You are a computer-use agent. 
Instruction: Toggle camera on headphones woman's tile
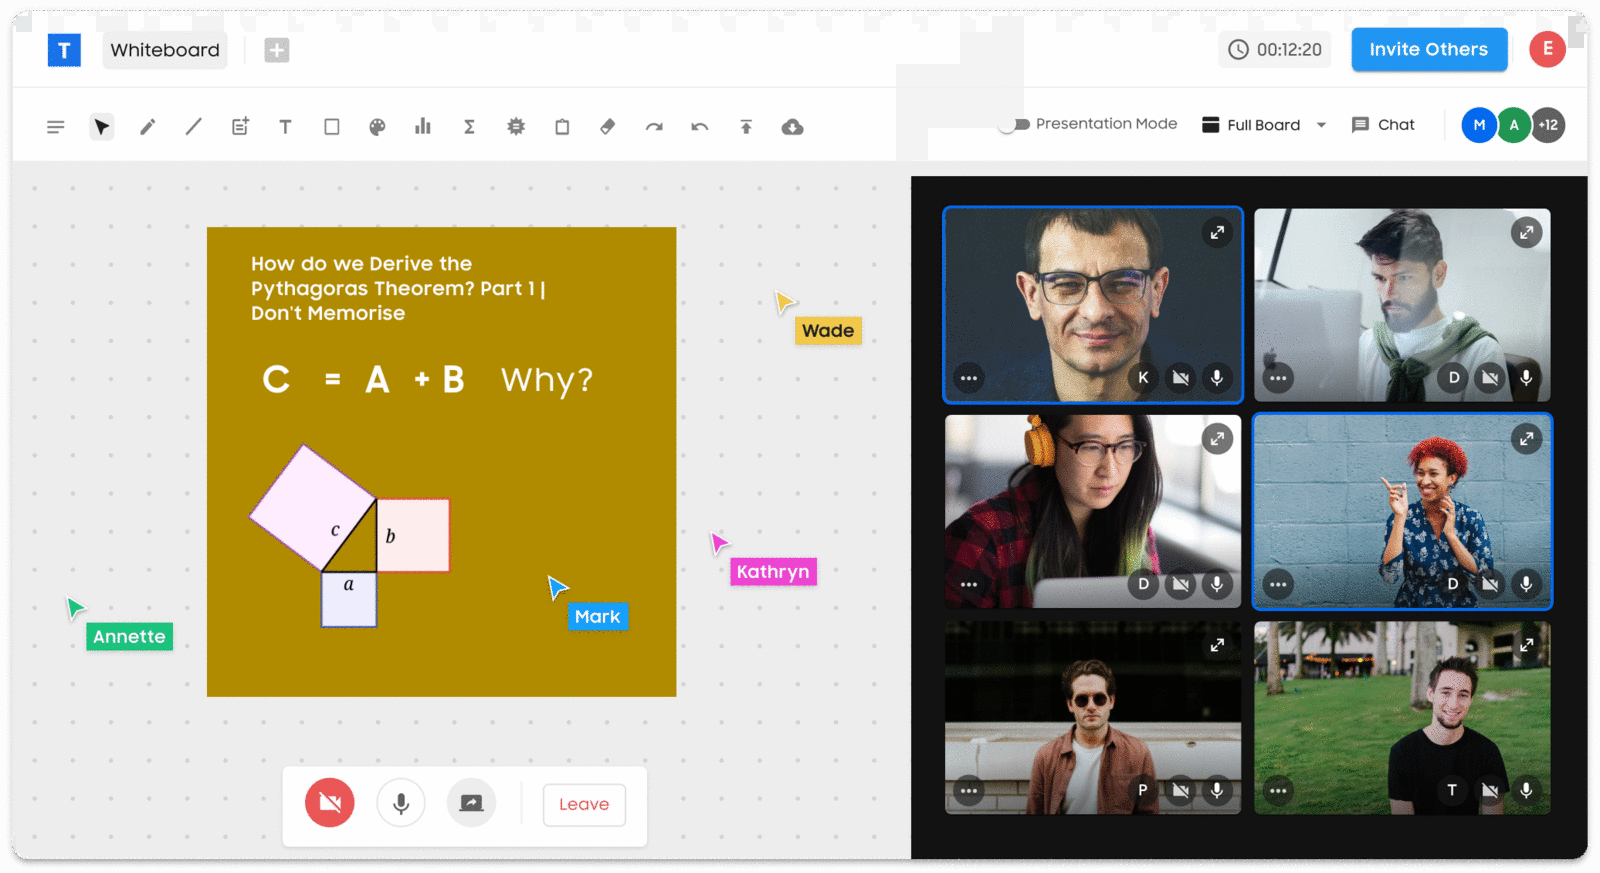[1181, 584]
